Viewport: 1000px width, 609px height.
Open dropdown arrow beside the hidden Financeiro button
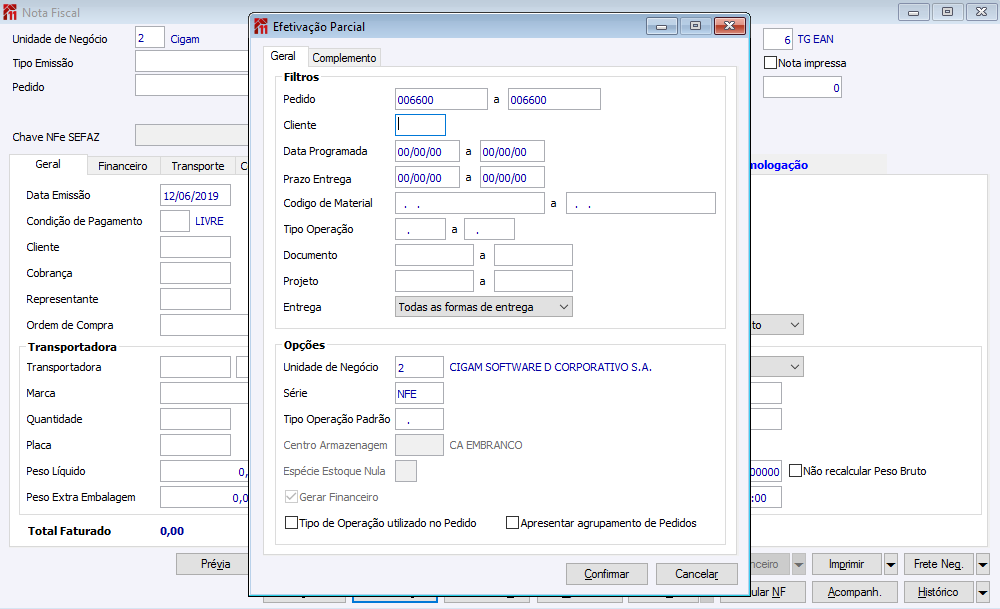point(798,564)
